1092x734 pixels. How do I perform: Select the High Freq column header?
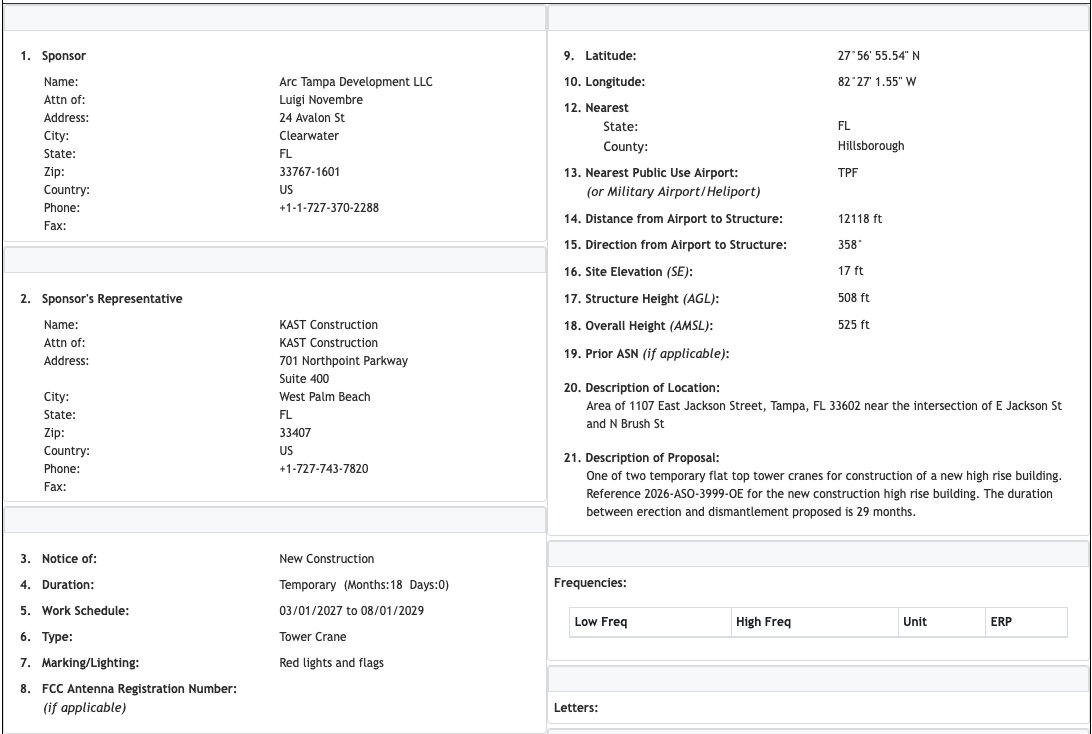coord(764,621)
